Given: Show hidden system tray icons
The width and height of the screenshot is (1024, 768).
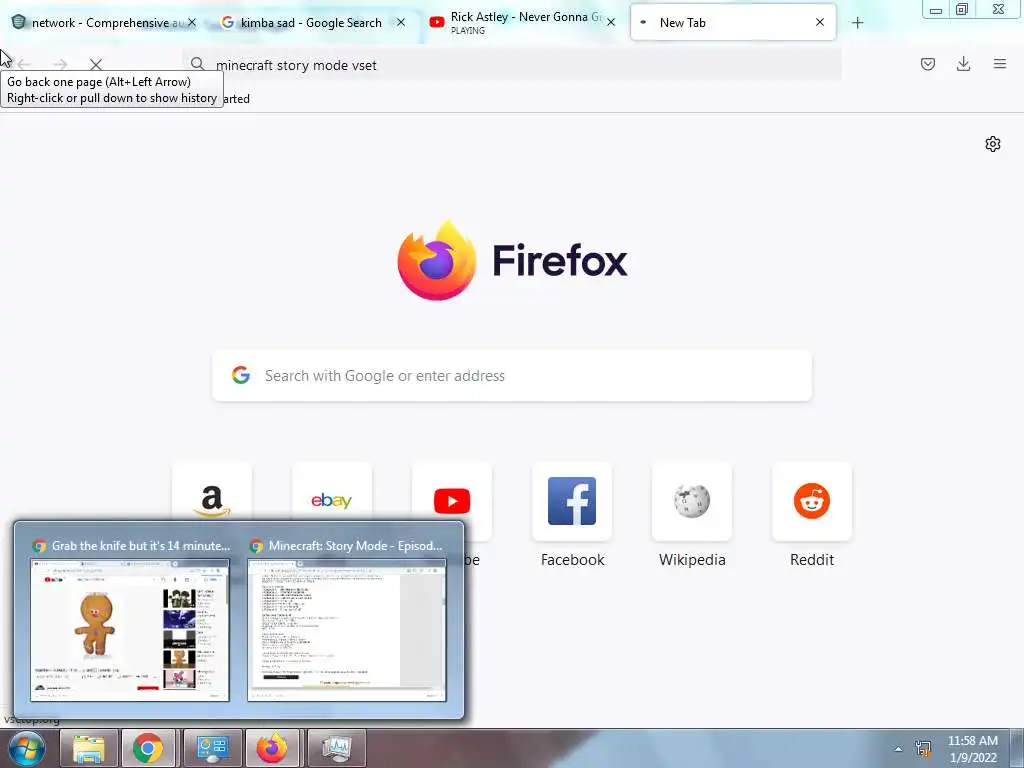Looking at the screenshot, I should (x=899, y=749).
